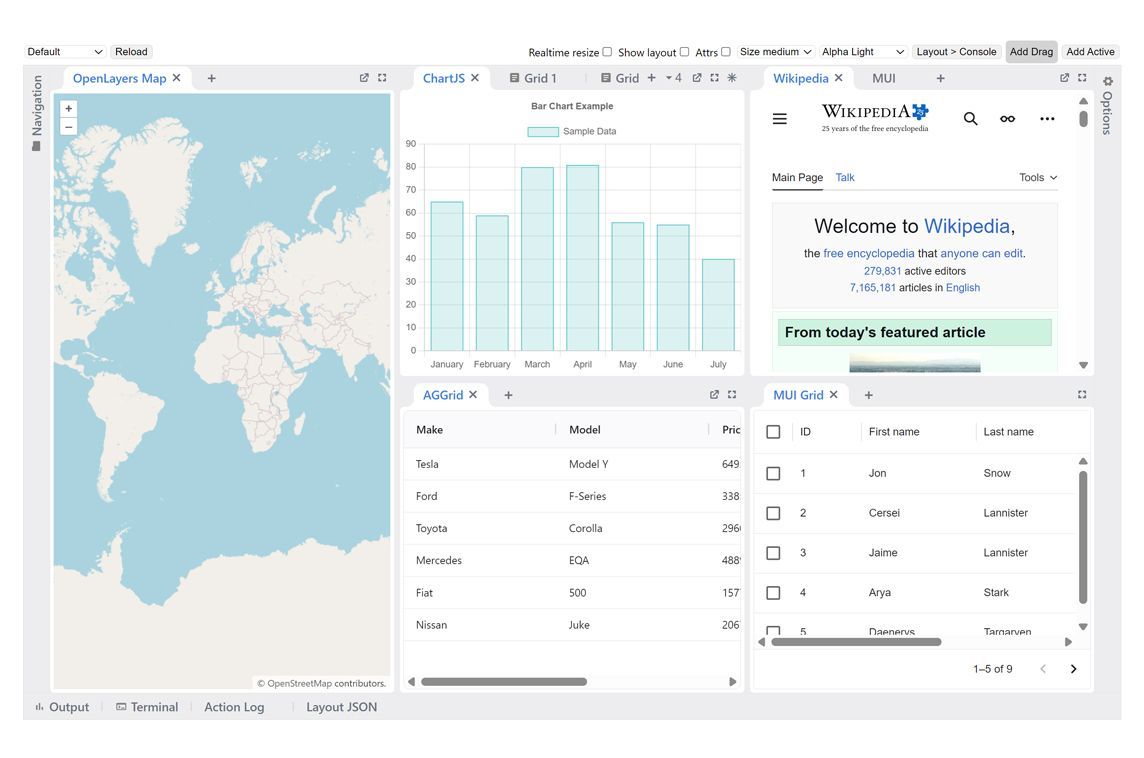Open Wikipedia search magnifier
The width and height of the screenshot is (1144, 758).
[970, 118]
